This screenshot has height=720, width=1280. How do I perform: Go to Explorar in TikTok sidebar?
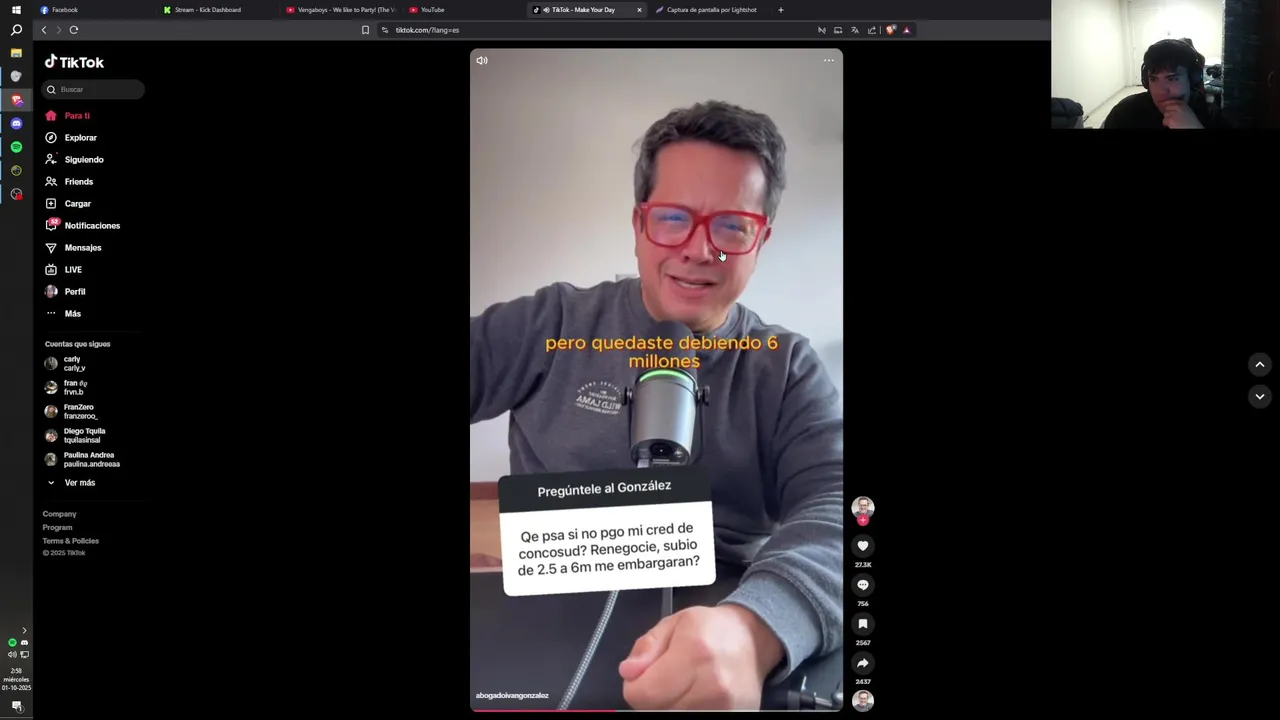(x=70, y=138)
